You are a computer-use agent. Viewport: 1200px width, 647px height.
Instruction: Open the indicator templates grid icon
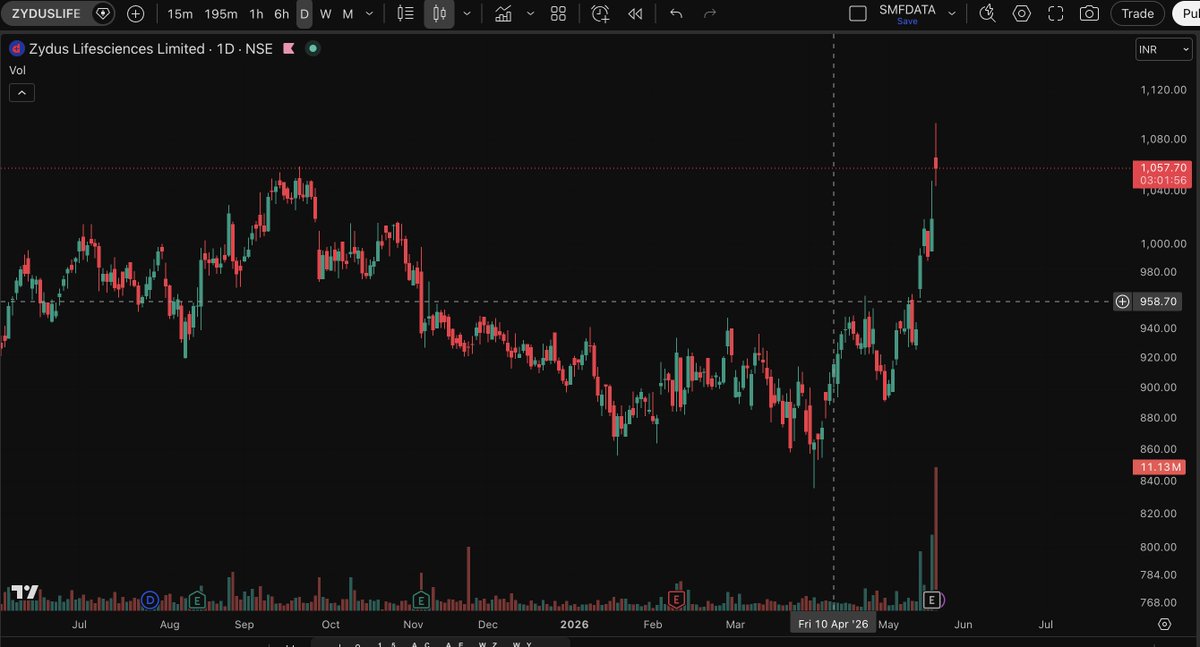coord(558,14)
